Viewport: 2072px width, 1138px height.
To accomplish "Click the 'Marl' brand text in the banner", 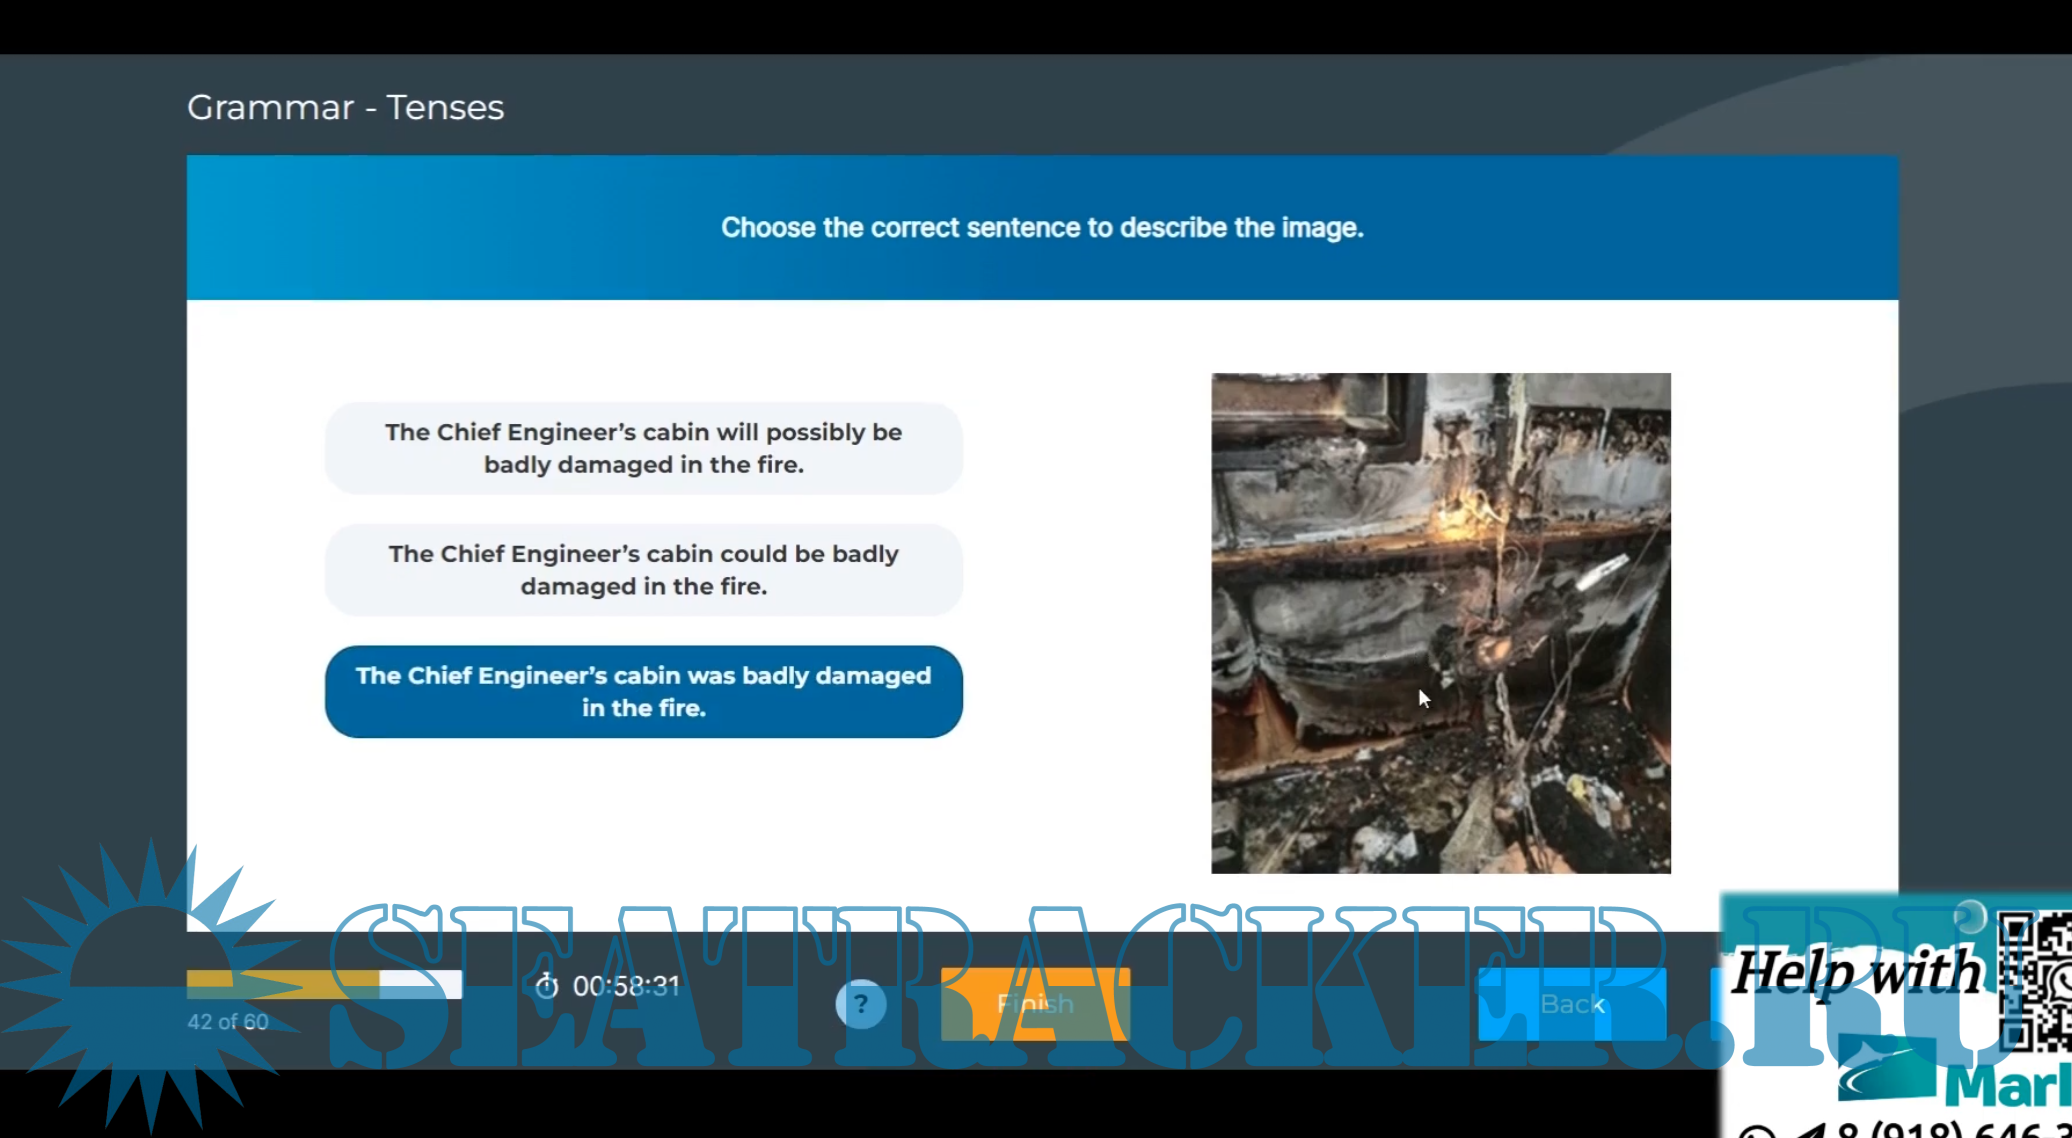I will click(x=2008, y=1087).
